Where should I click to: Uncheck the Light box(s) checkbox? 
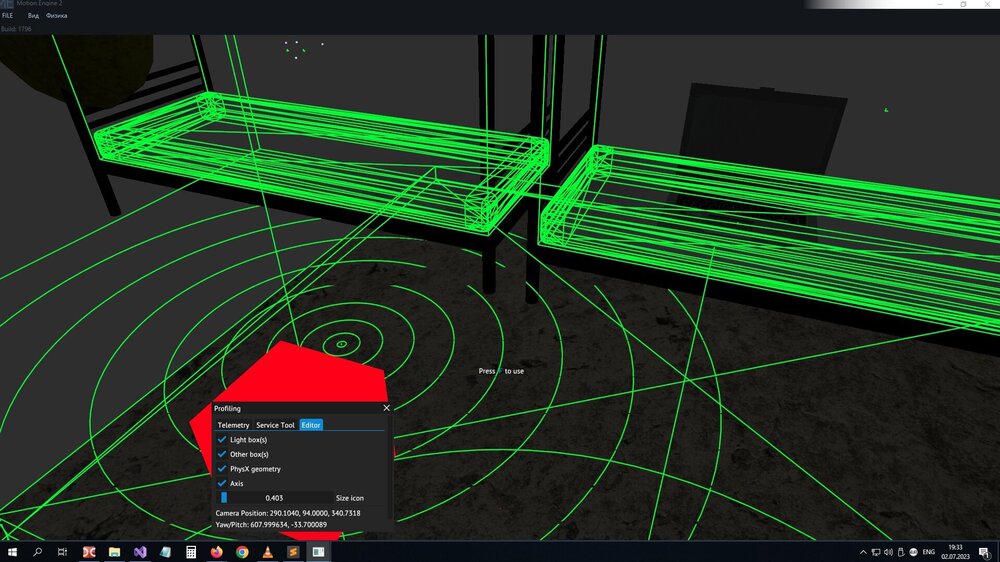tap(222, 440)
